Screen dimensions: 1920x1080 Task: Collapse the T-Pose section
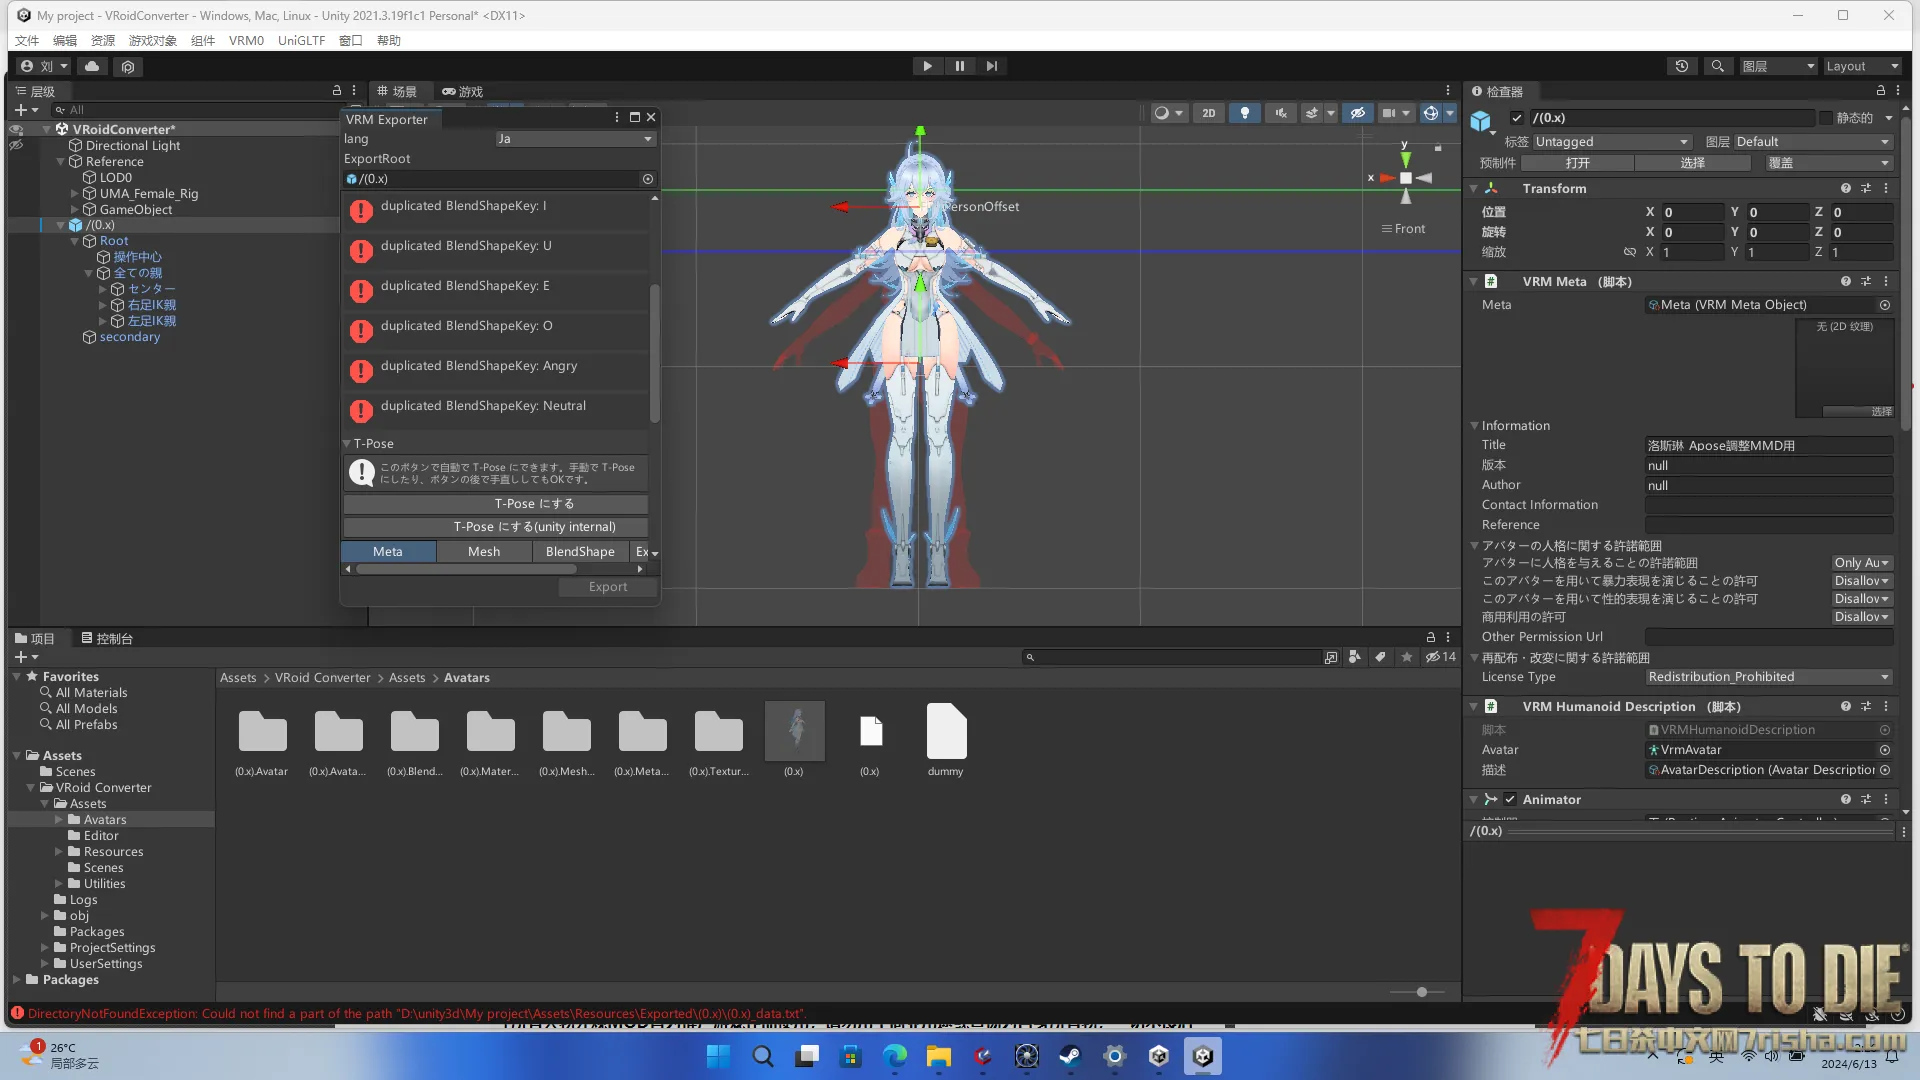click(347, 444)
